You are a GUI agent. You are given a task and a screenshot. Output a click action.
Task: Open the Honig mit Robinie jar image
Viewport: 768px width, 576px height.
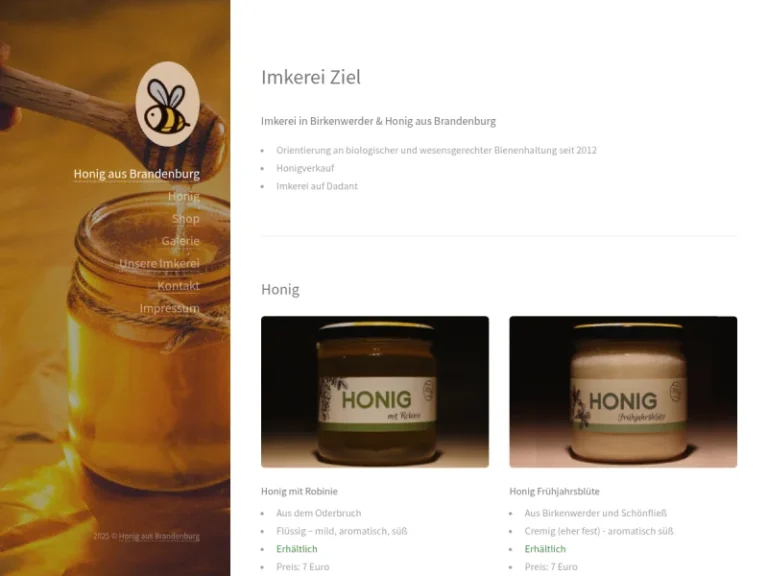(x=375, y=392)
